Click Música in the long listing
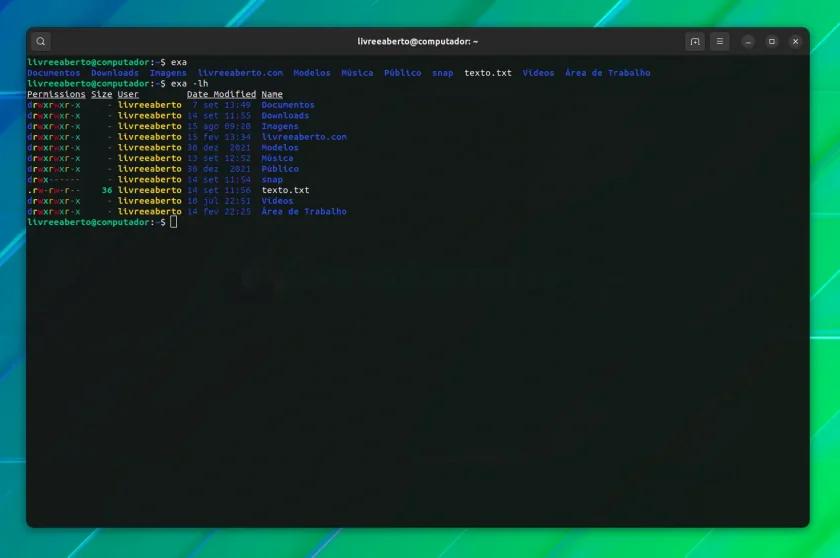 click(x=277, y=158)
